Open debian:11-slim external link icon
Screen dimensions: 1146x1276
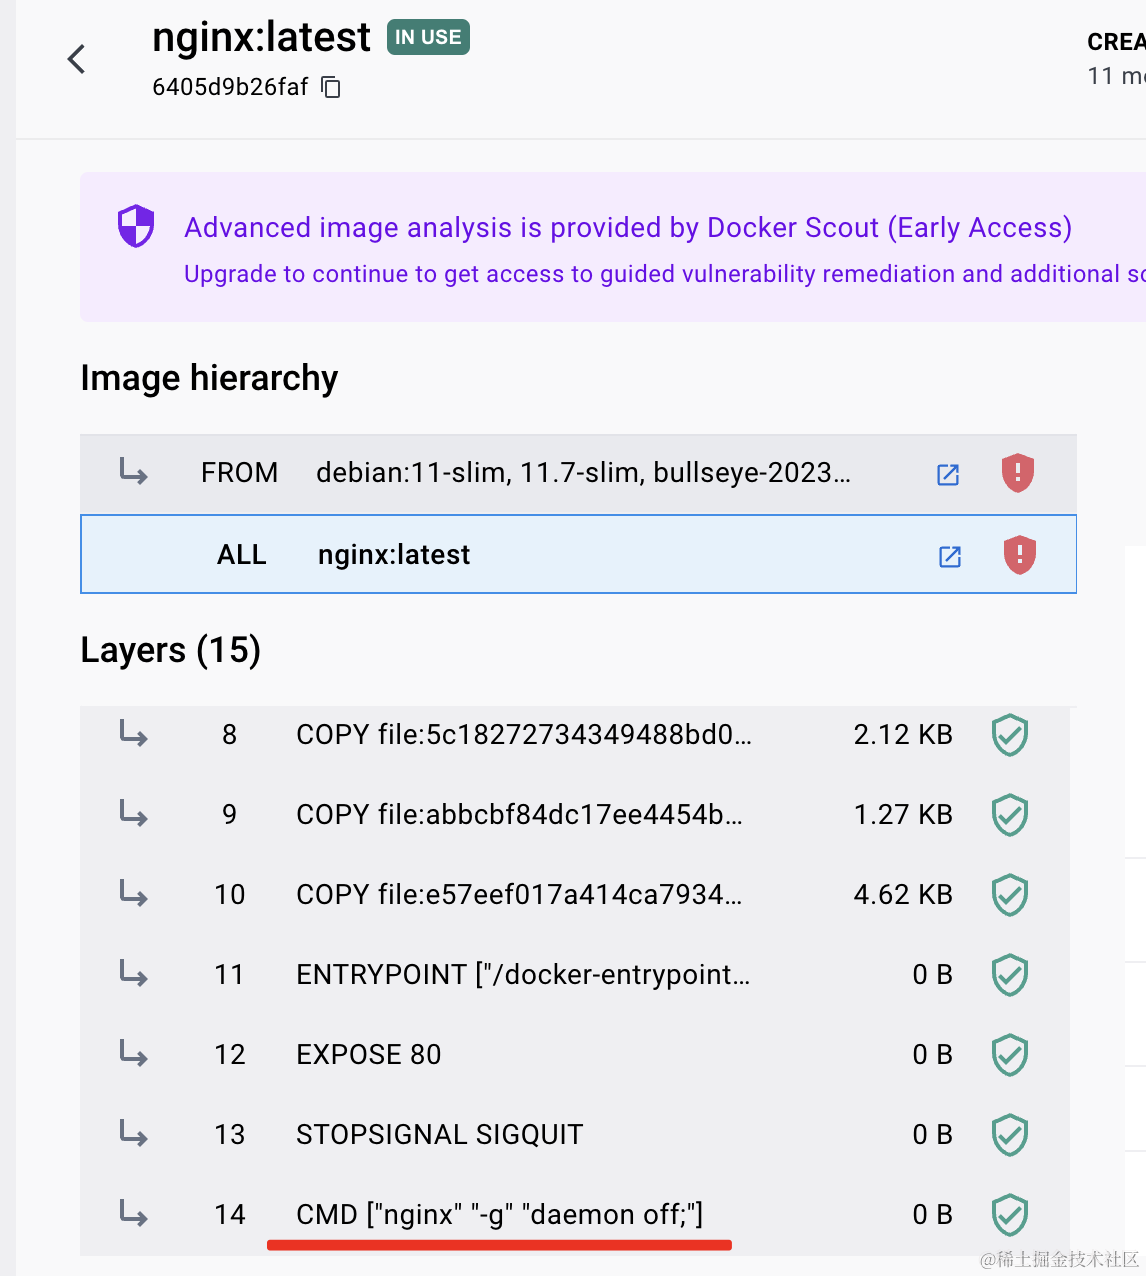pos(948,474)
